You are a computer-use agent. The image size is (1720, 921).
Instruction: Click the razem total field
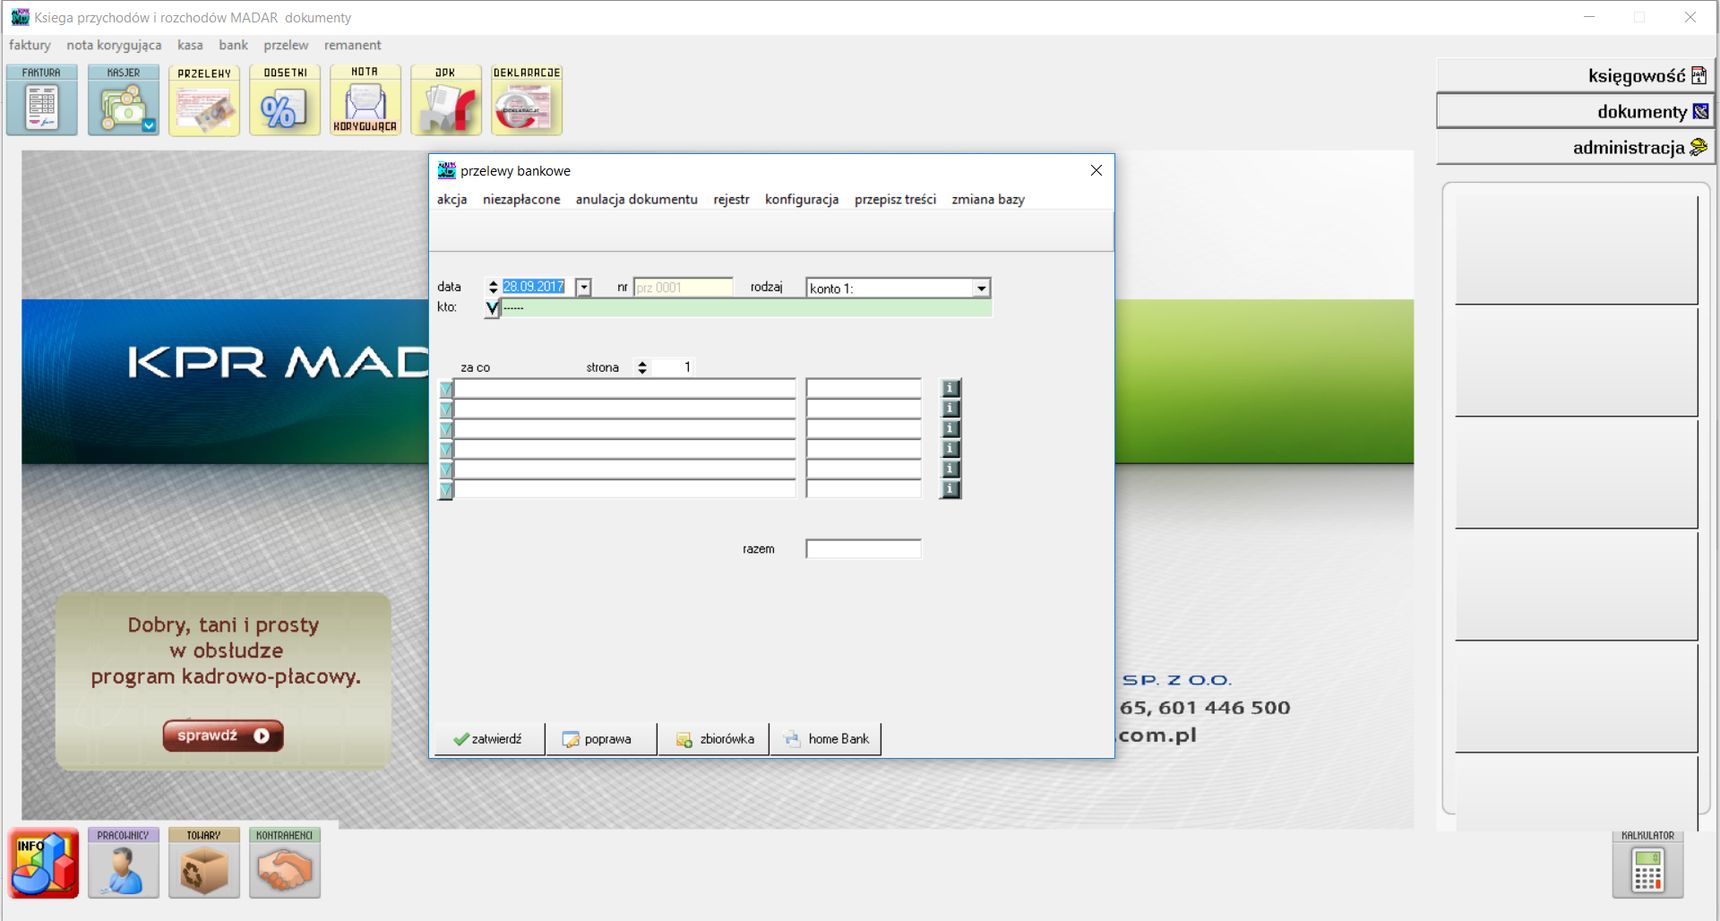pyautogui.click(x=863, y=549)
